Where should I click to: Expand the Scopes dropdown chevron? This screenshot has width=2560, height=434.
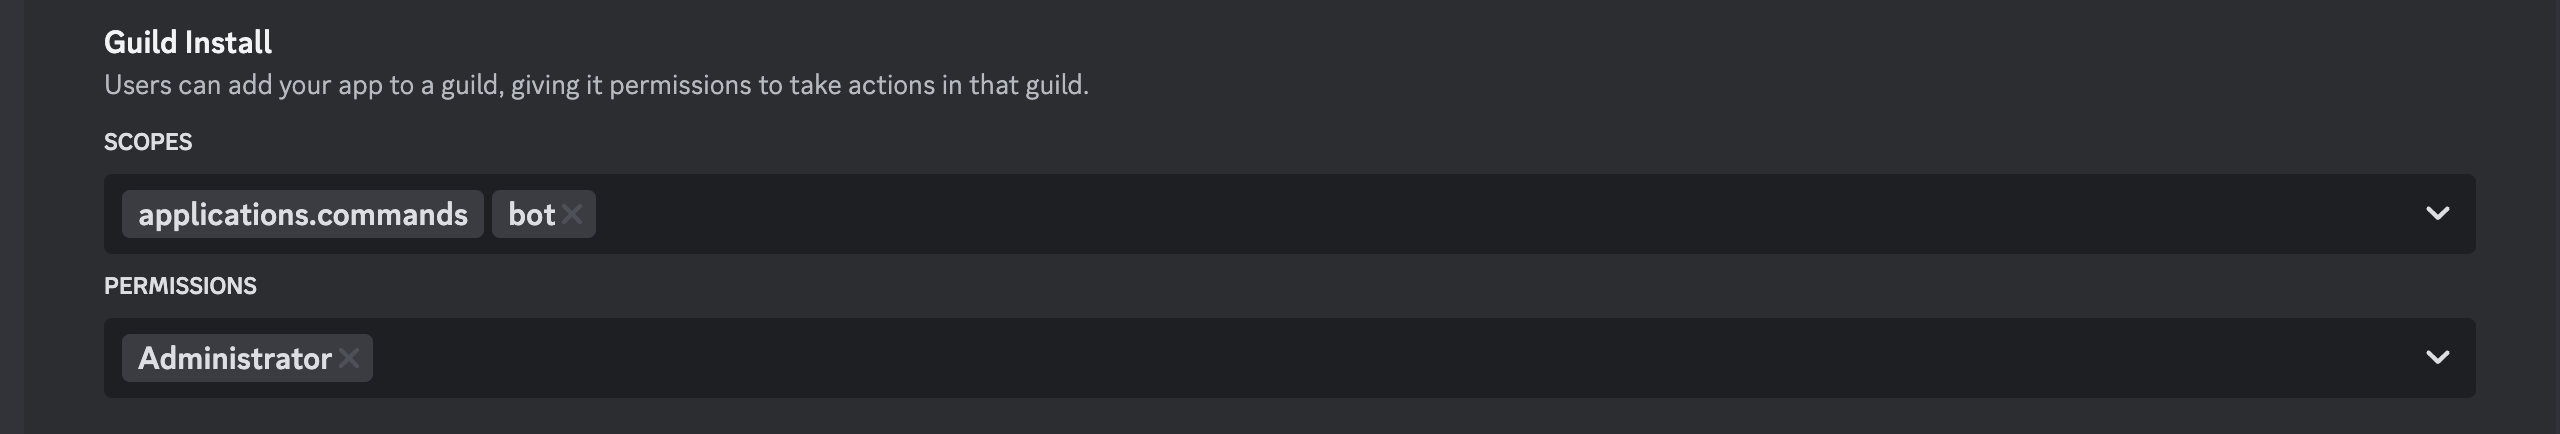pos(2437,214)
